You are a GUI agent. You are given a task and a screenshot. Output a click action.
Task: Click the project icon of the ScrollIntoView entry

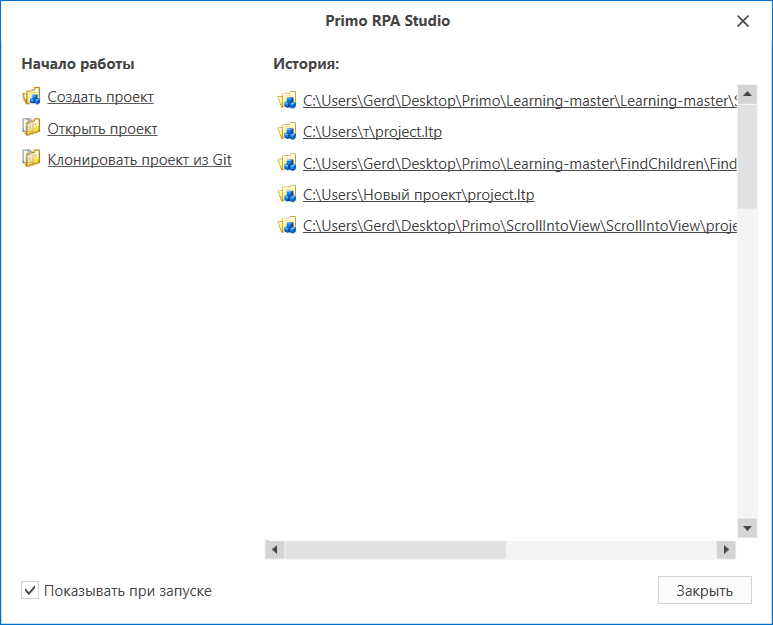point(287,225)
